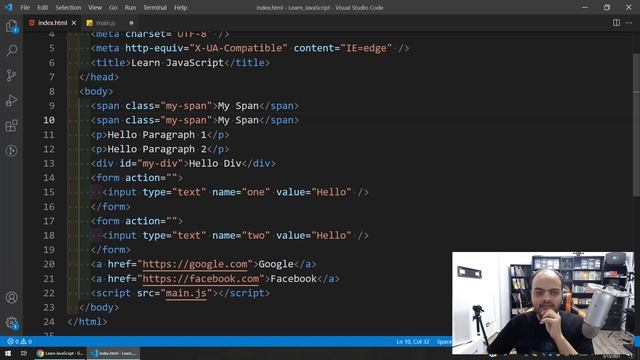640x360 pixels.
Task: Click name="two" attribute on line 18
Action: click(x=241, y=236)
